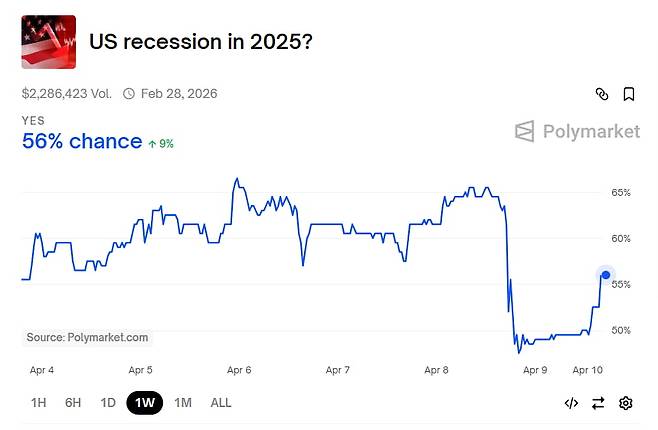Screen dimensions: 658x430
Task: Click the 56% chance value
Action: click(x=82, y=141)
